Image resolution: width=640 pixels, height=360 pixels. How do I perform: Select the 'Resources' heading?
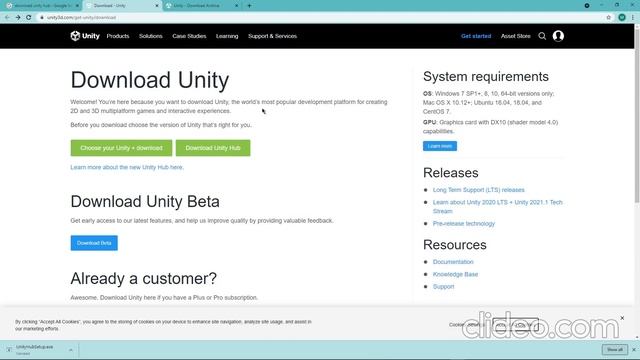pos(455,245)
